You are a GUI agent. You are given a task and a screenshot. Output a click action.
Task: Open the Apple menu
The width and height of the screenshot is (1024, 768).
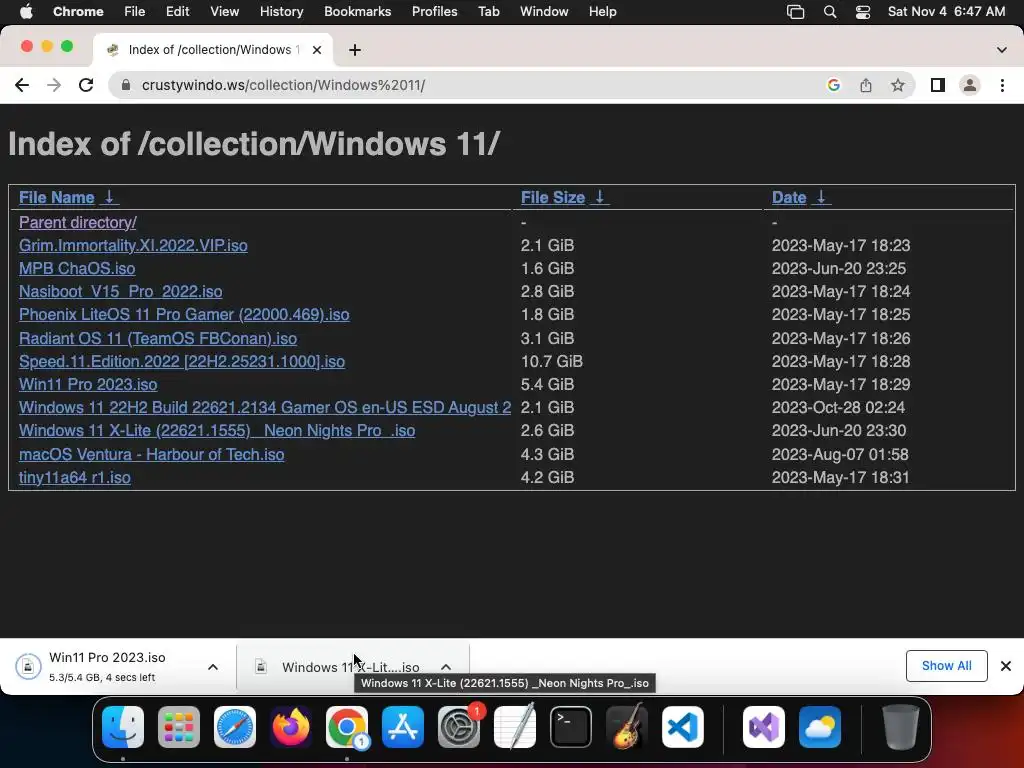coord(26,12)
